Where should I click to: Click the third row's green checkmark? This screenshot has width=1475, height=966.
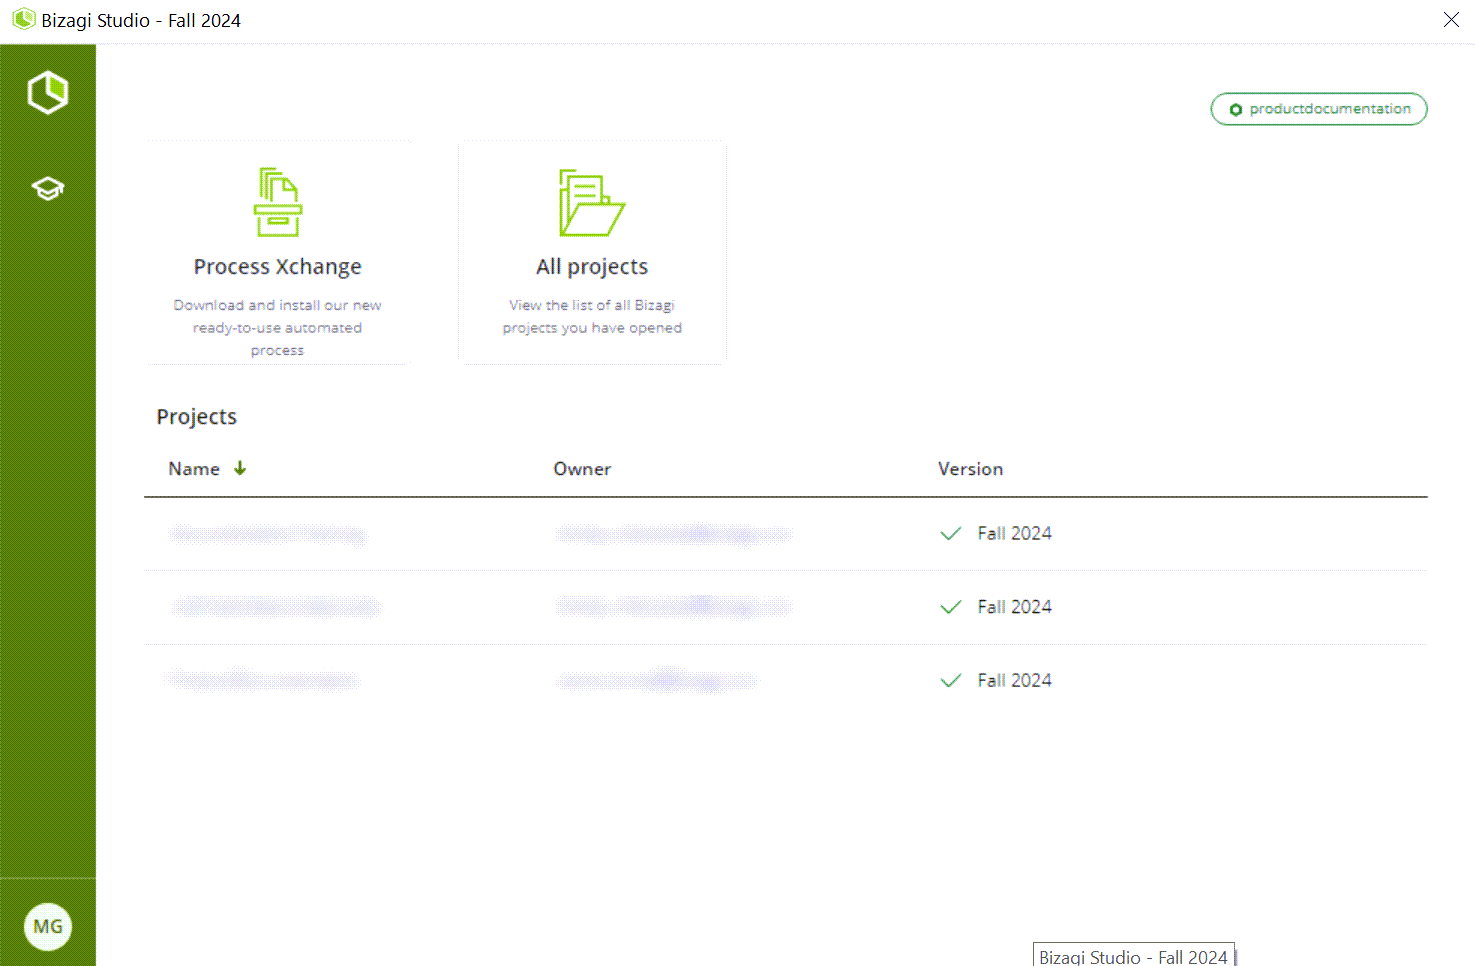[951, 680]
